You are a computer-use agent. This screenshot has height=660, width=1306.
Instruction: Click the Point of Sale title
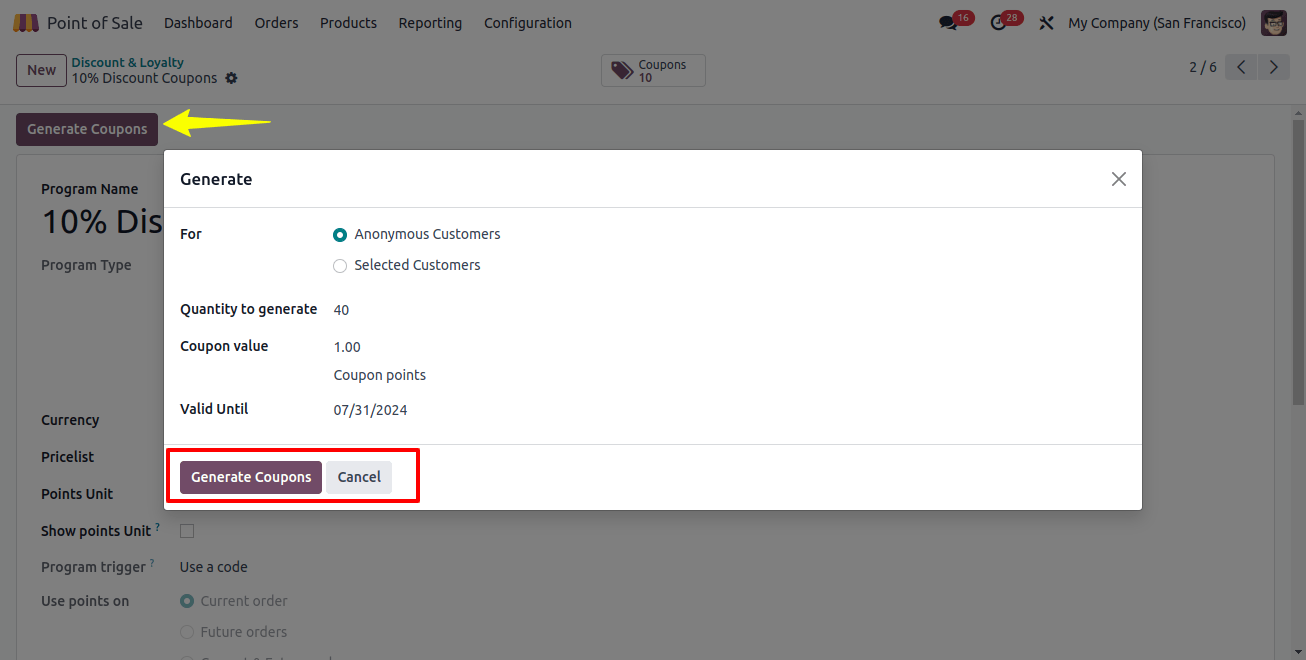tap(95, 23)
